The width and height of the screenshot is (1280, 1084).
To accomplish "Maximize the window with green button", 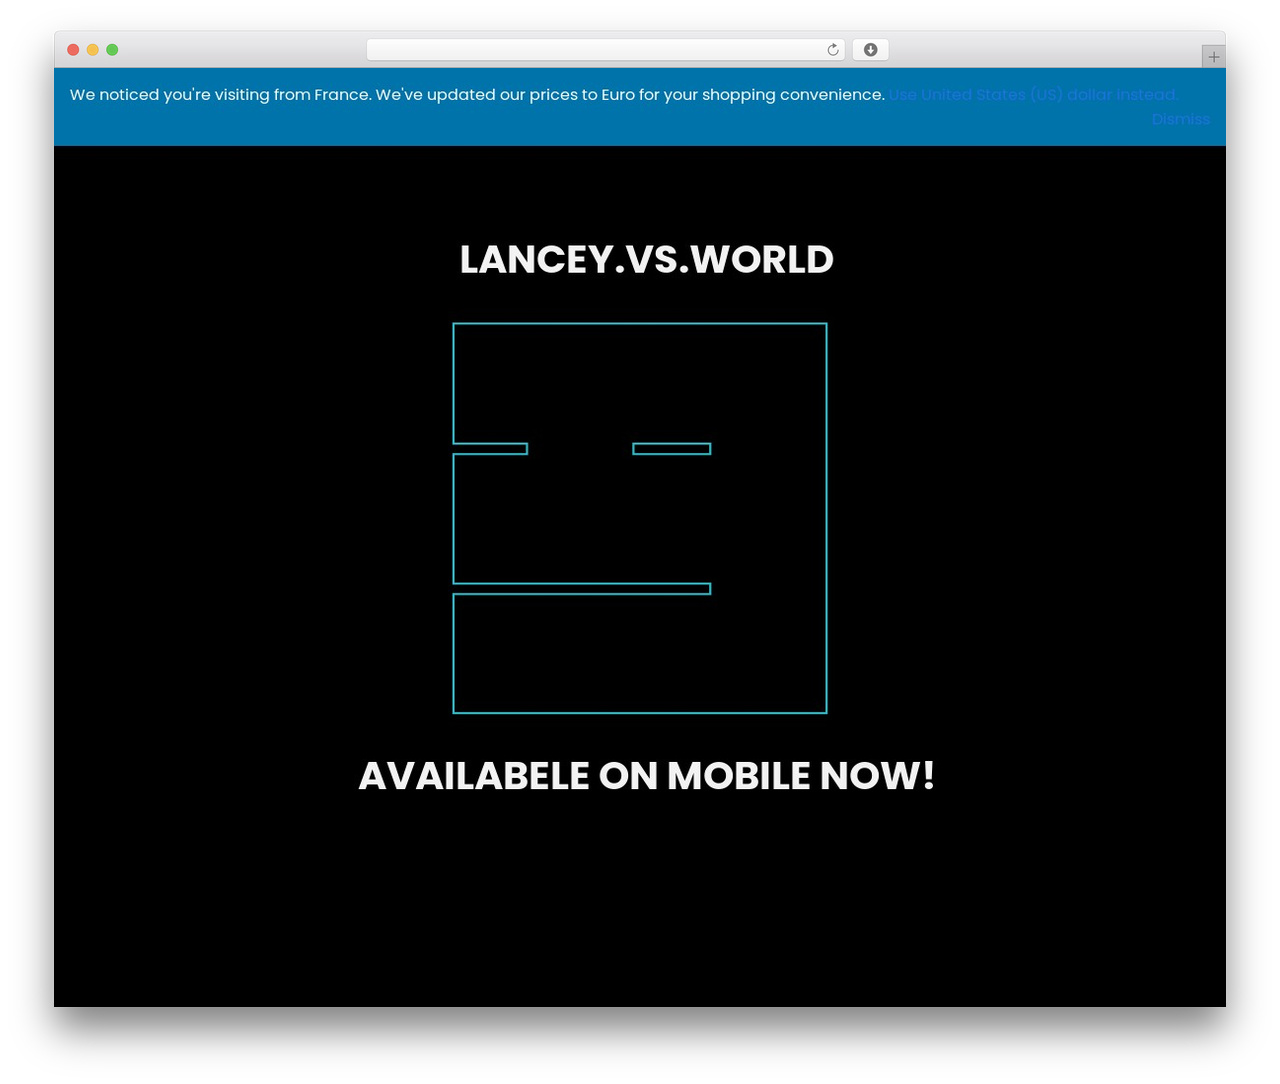I will [x=112, y=50].
